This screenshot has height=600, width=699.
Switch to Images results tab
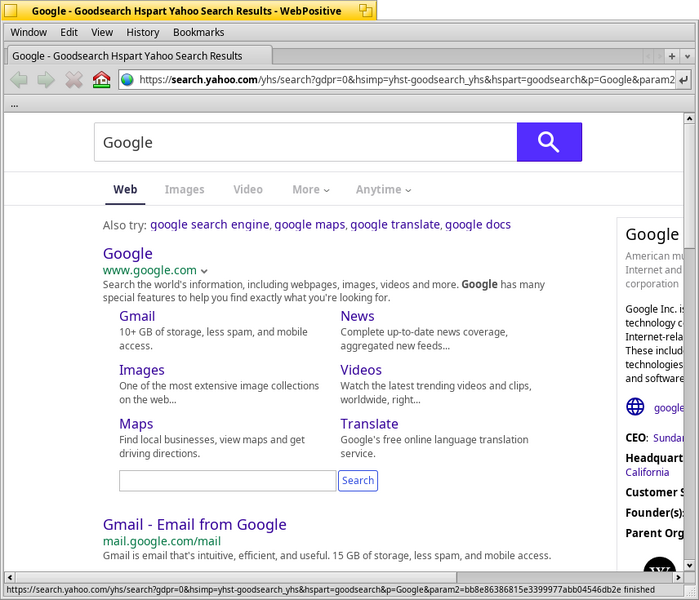[185, 189]
